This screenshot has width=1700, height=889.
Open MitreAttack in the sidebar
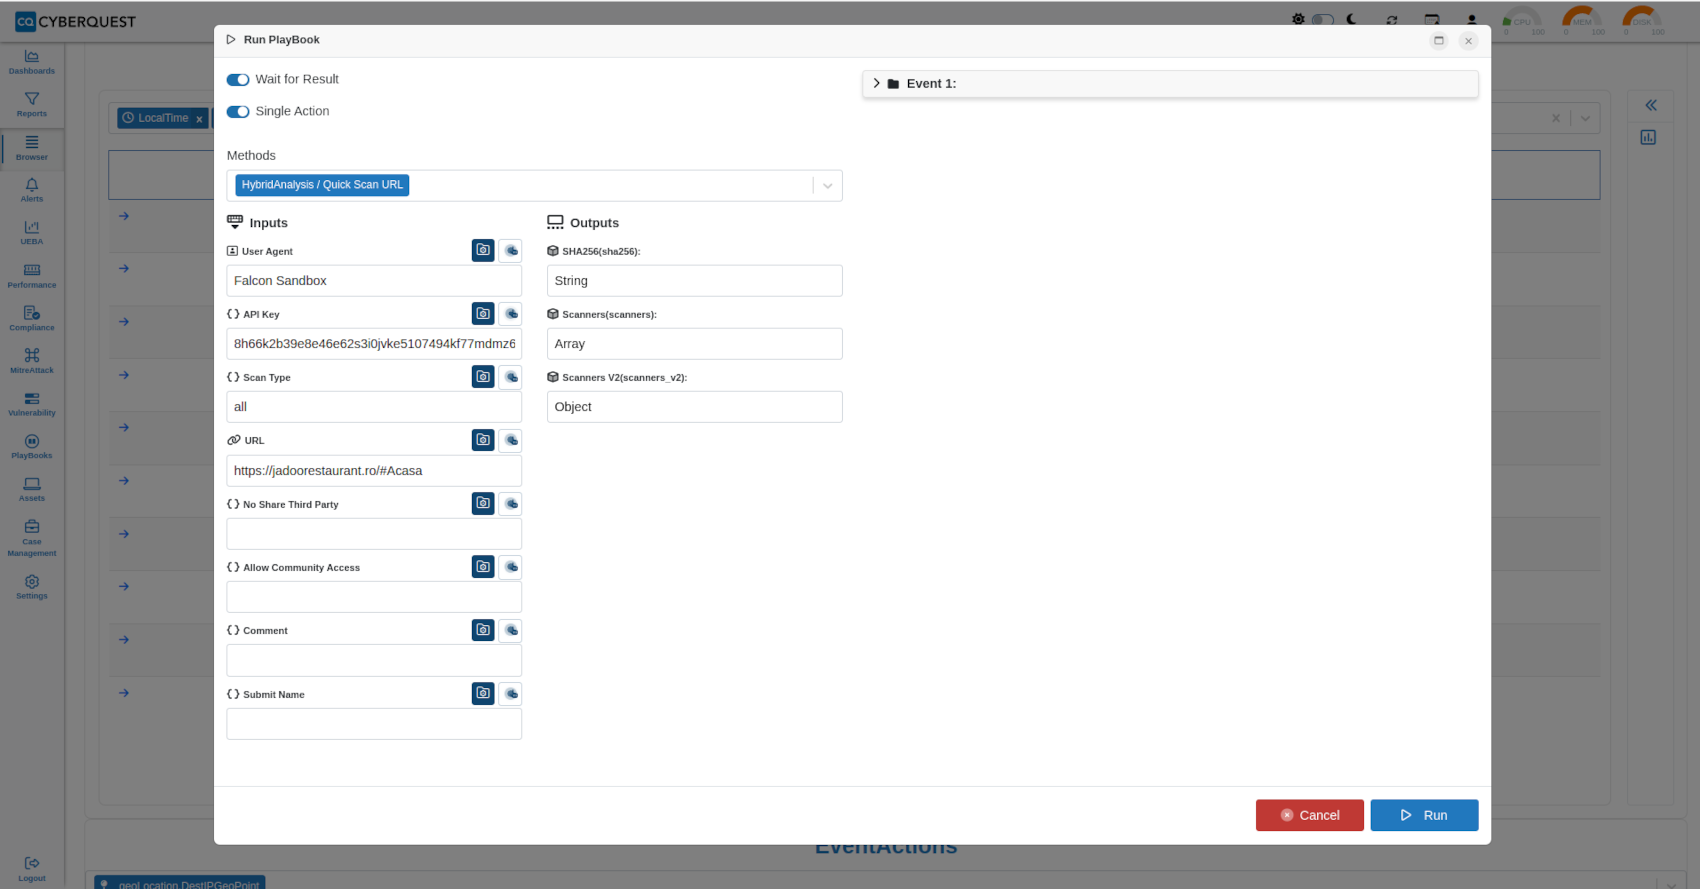[32, 361]
